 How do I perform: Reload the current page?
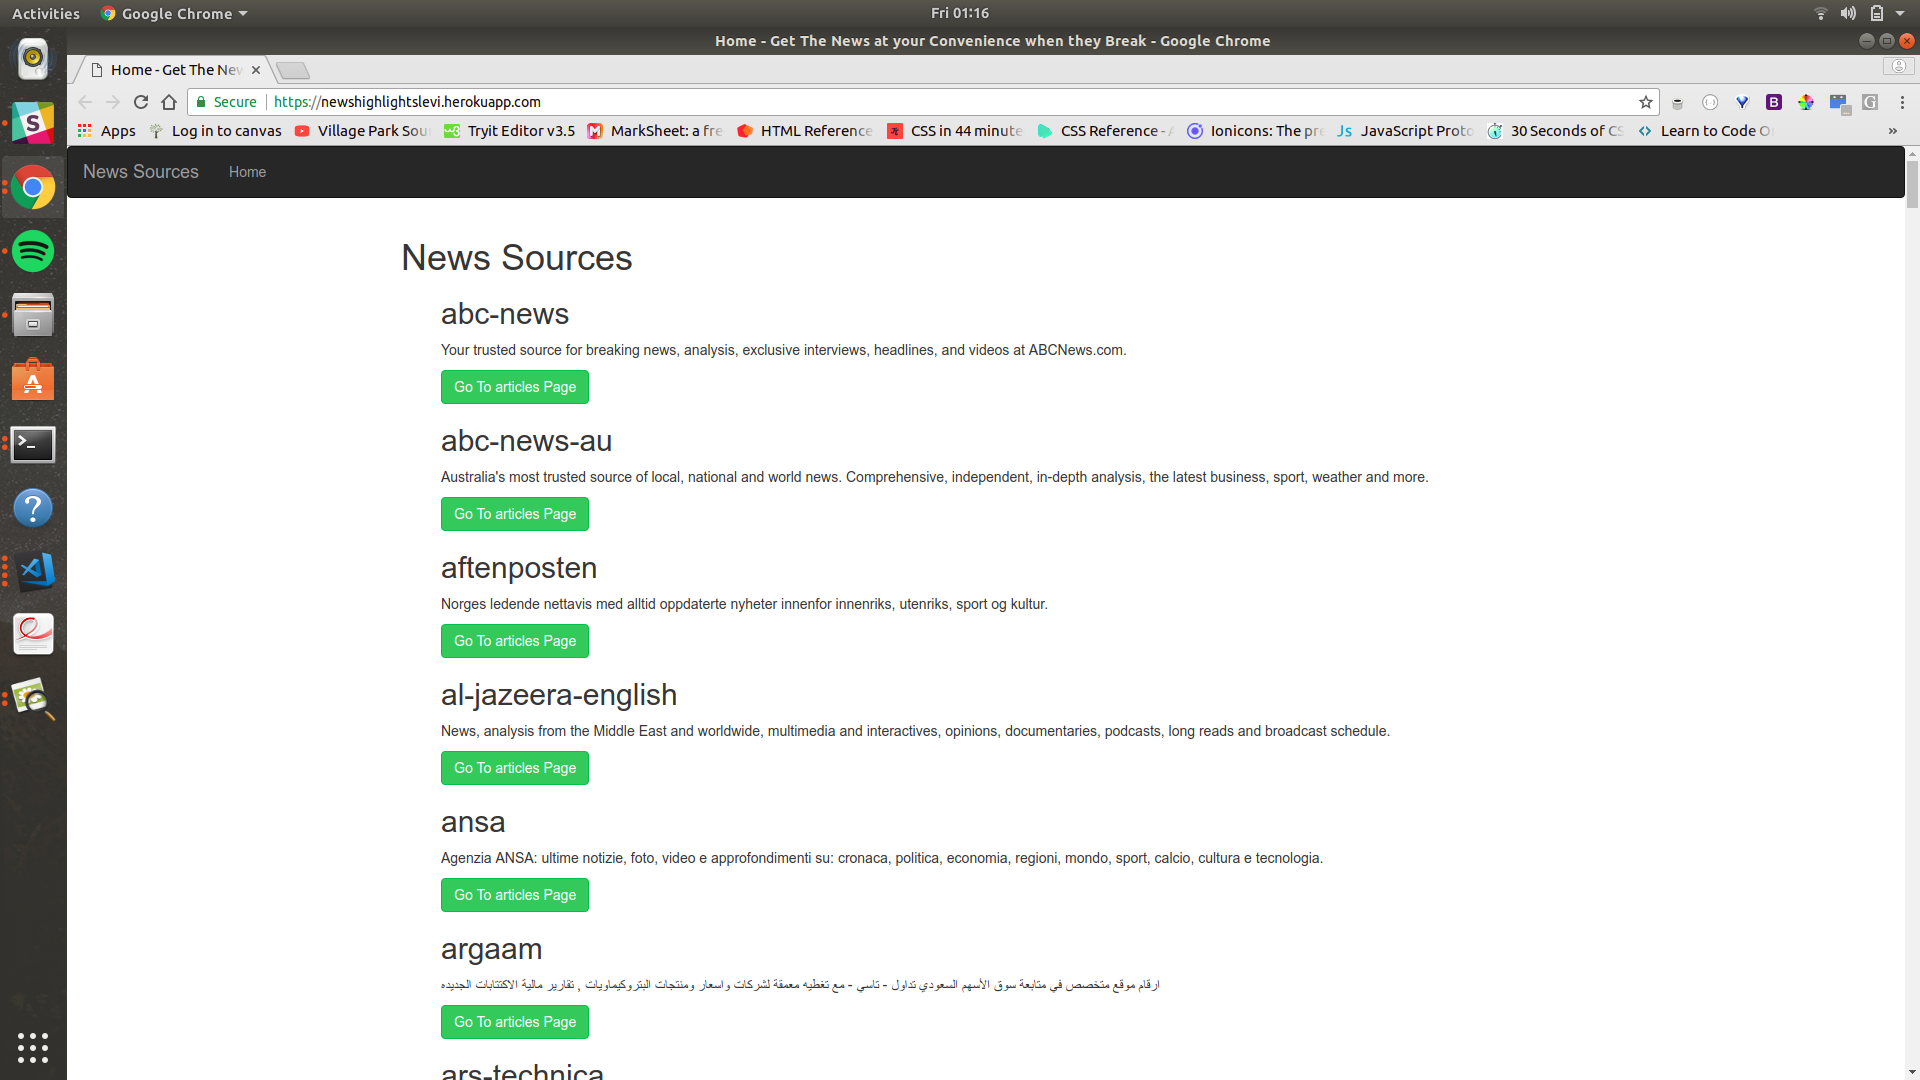pyautogui.click(x=141, y=102)
